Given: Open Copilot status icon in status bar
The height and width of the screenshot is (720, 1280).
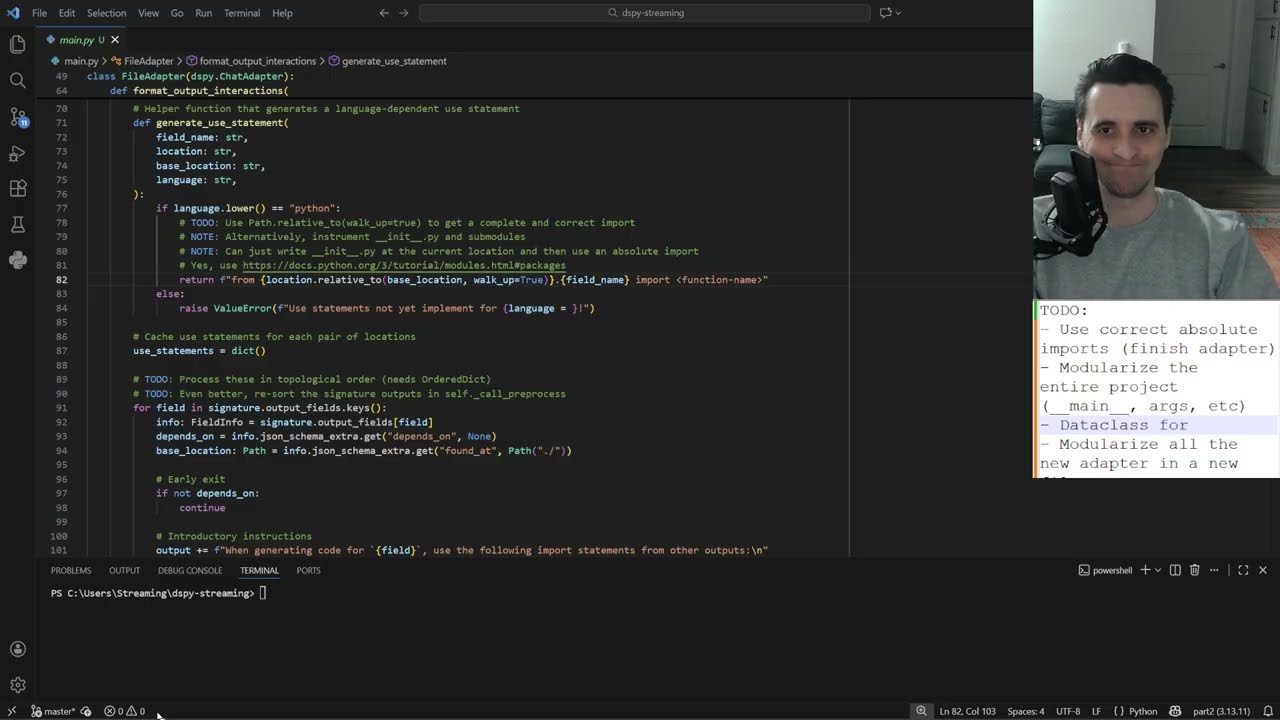Looking at the screenshot, I should tap(1175, 711).
